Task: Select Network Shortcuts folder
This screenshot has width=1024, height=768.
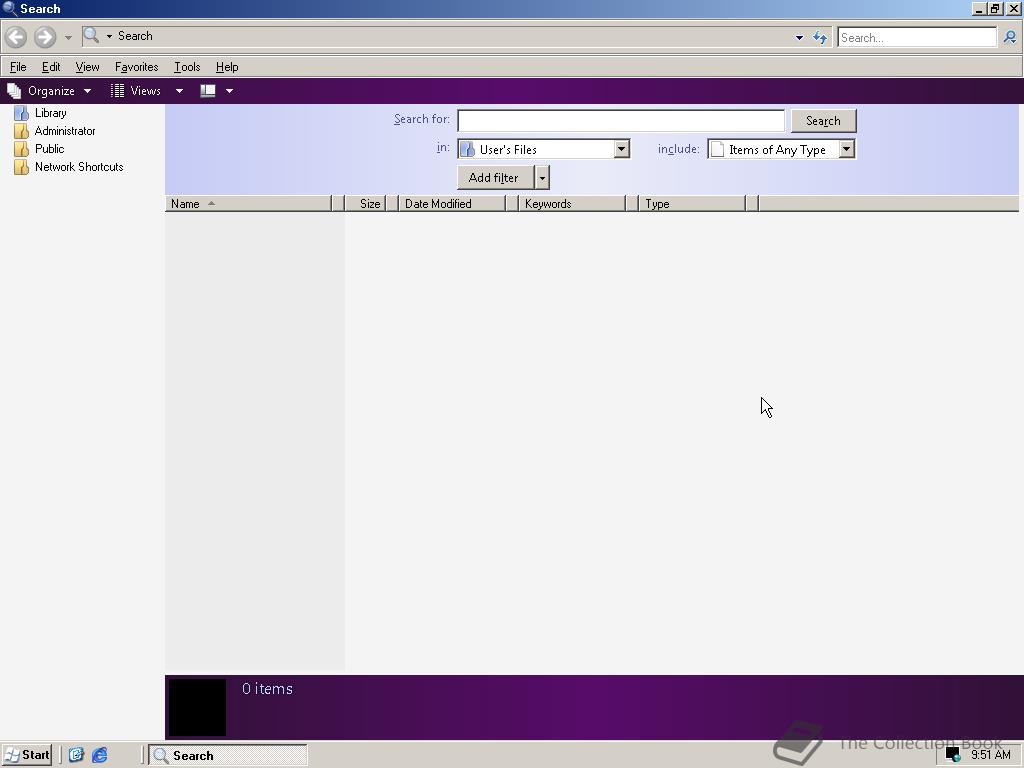Action: click(79, 167)
